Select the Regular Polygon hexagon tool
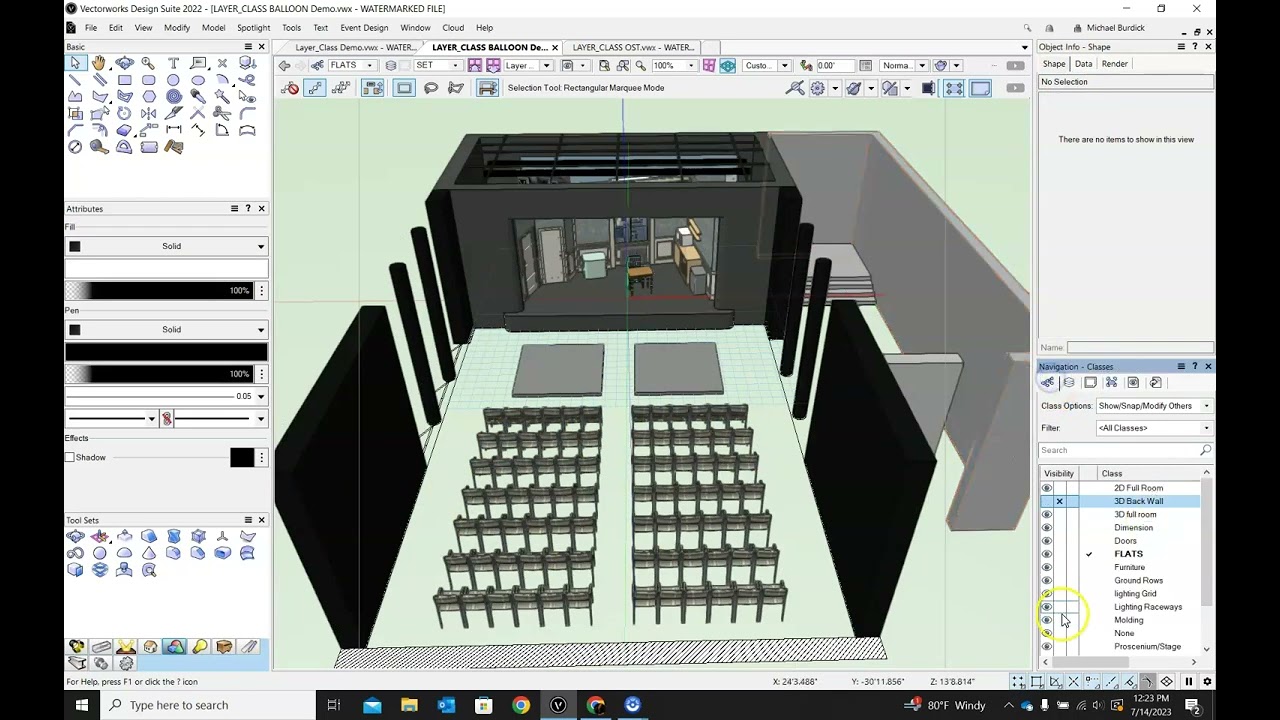 pos(149,96)
